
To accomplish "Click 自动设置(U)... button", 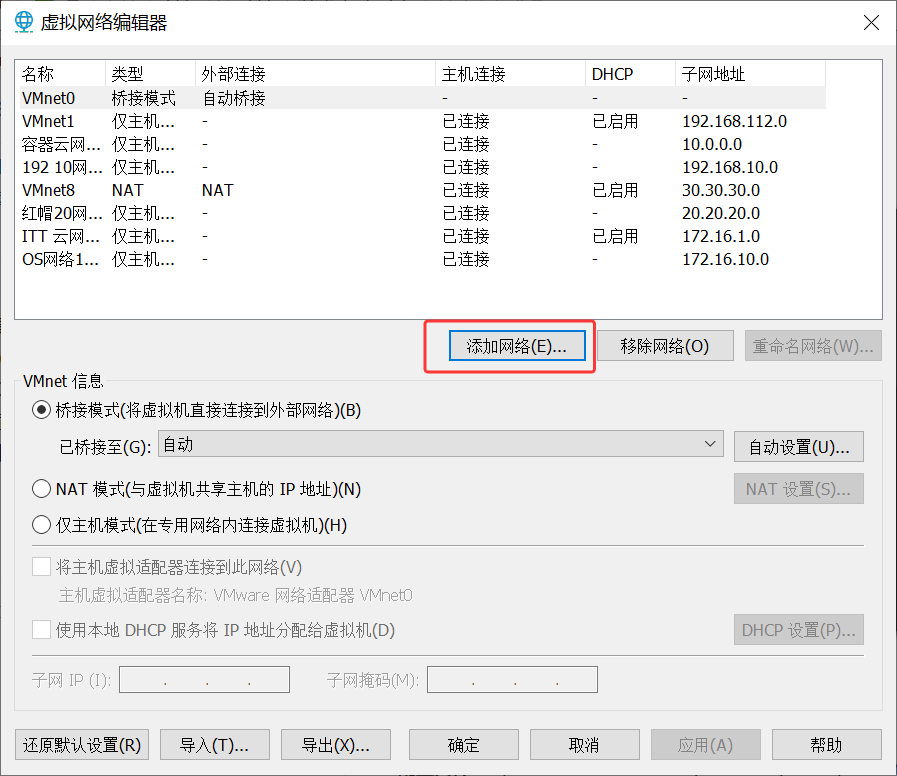I will coord(799,446).
